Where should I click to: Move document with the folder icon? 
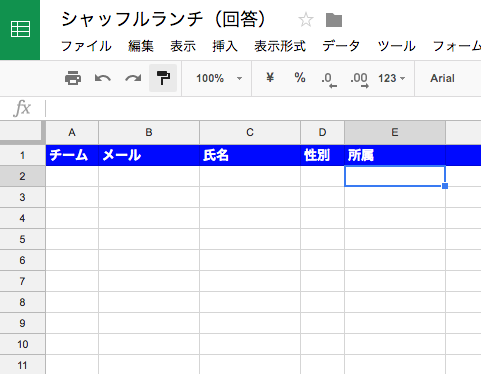[x=334, y=20]
